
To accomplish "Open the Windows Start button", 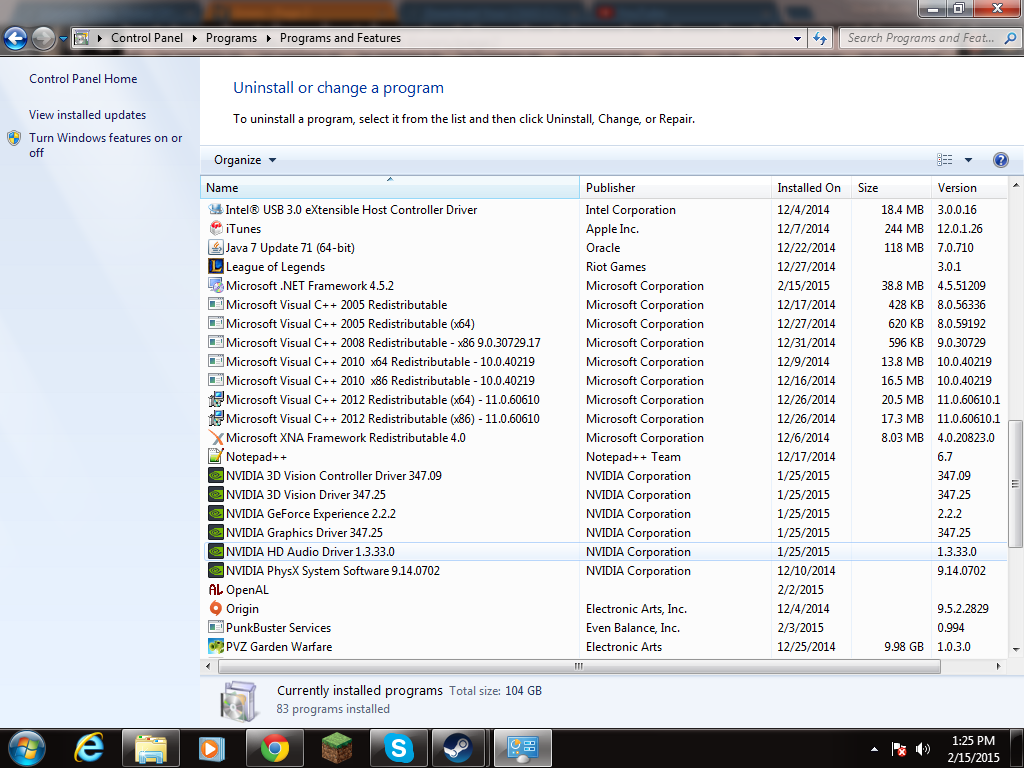I will click(x=26, y=748).
